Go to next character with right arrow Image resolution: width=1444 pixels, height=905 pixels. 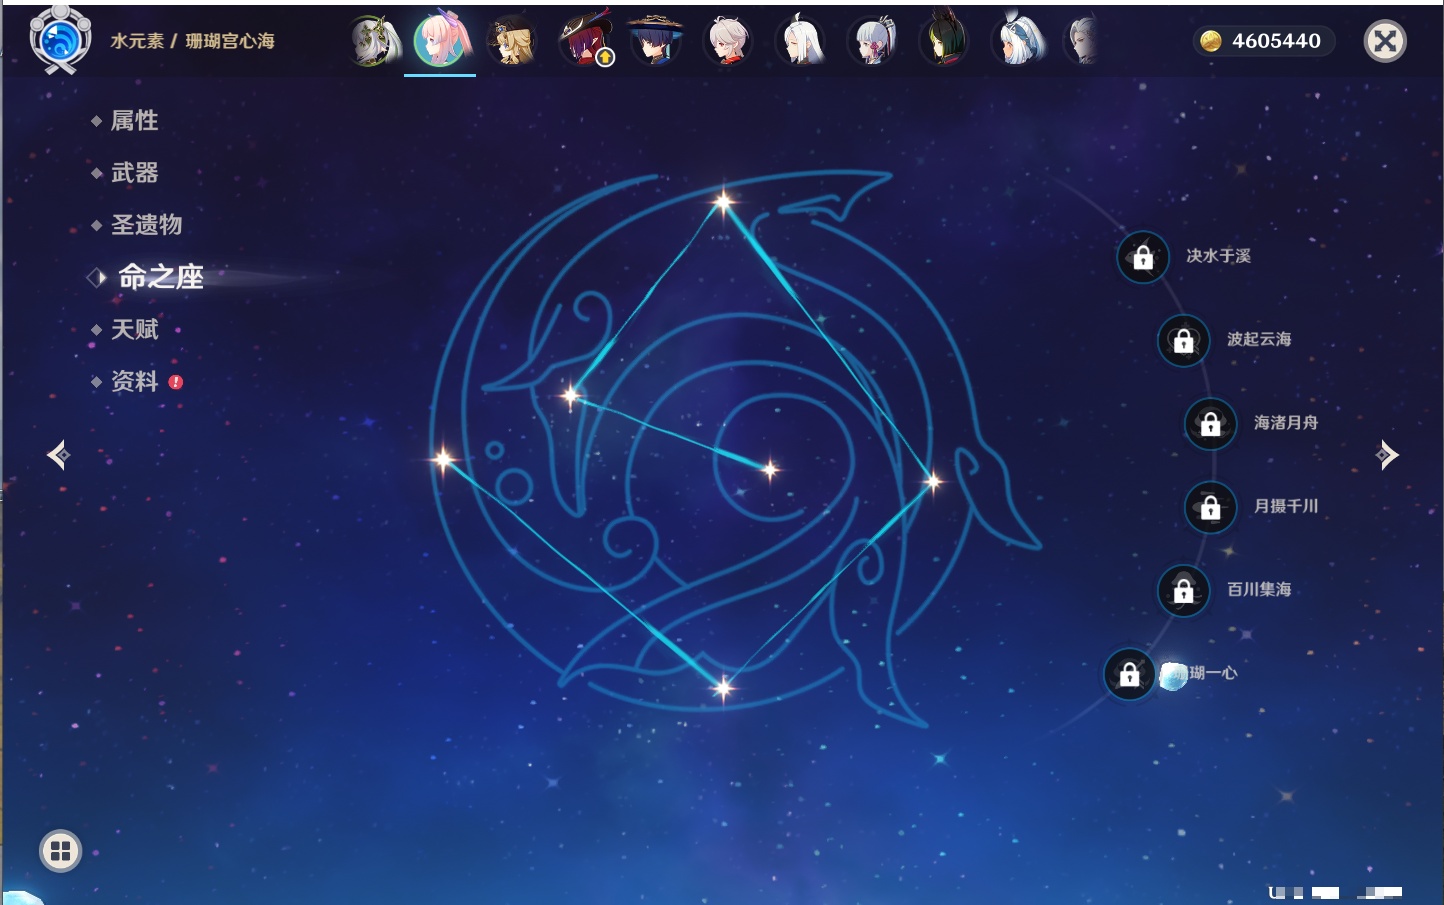pyautogui.click(x=1386, y=455)
